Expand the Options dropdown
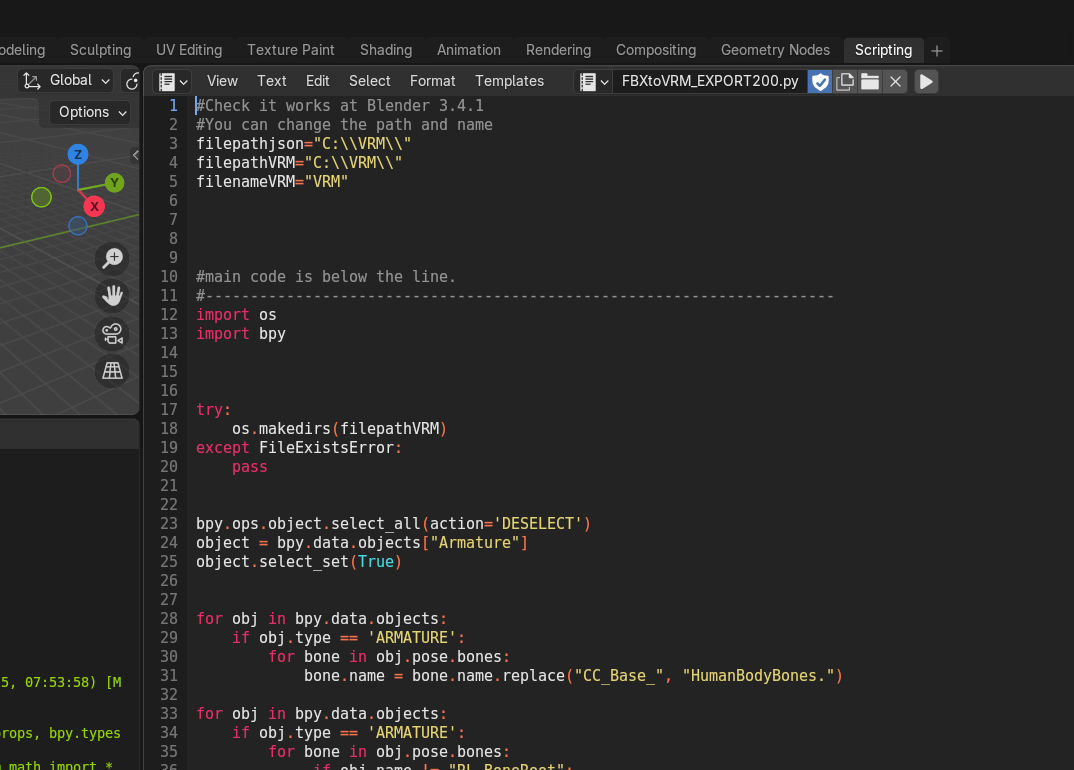This screenshot has height=770, width=1074. [x=92, y=112]
